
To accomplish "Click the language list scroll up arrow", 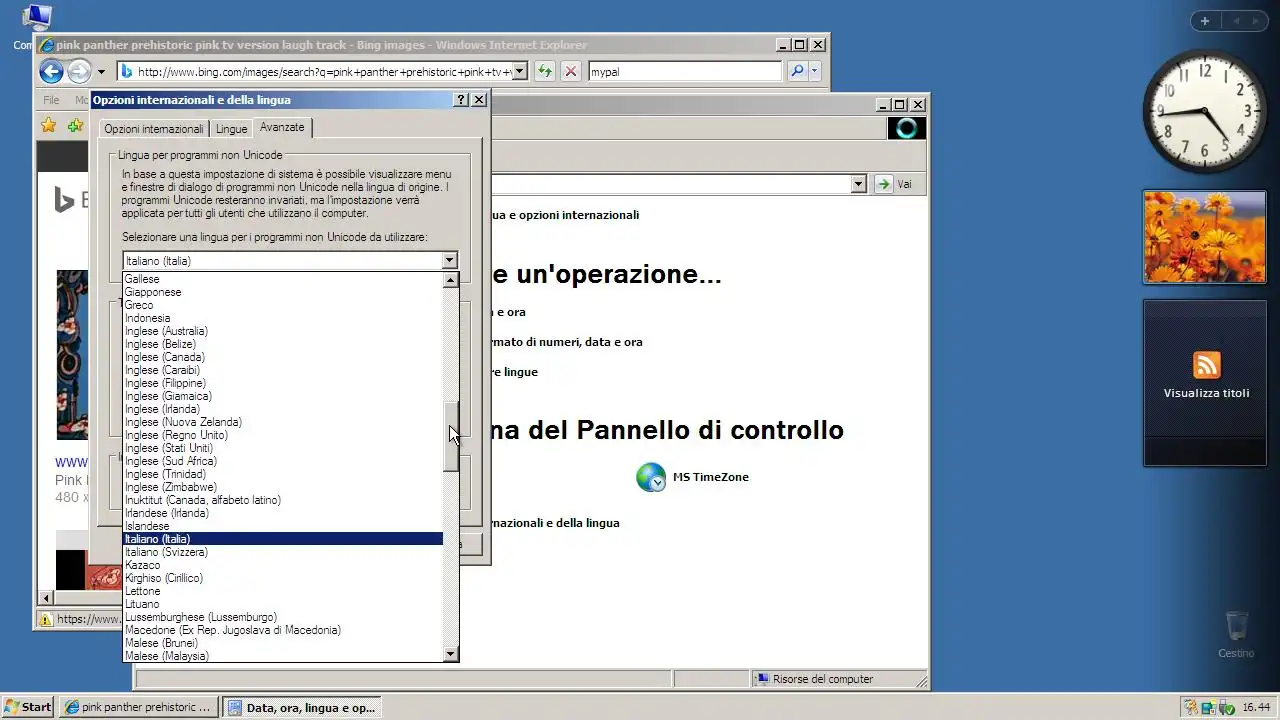I will click(x=451, y=280).
